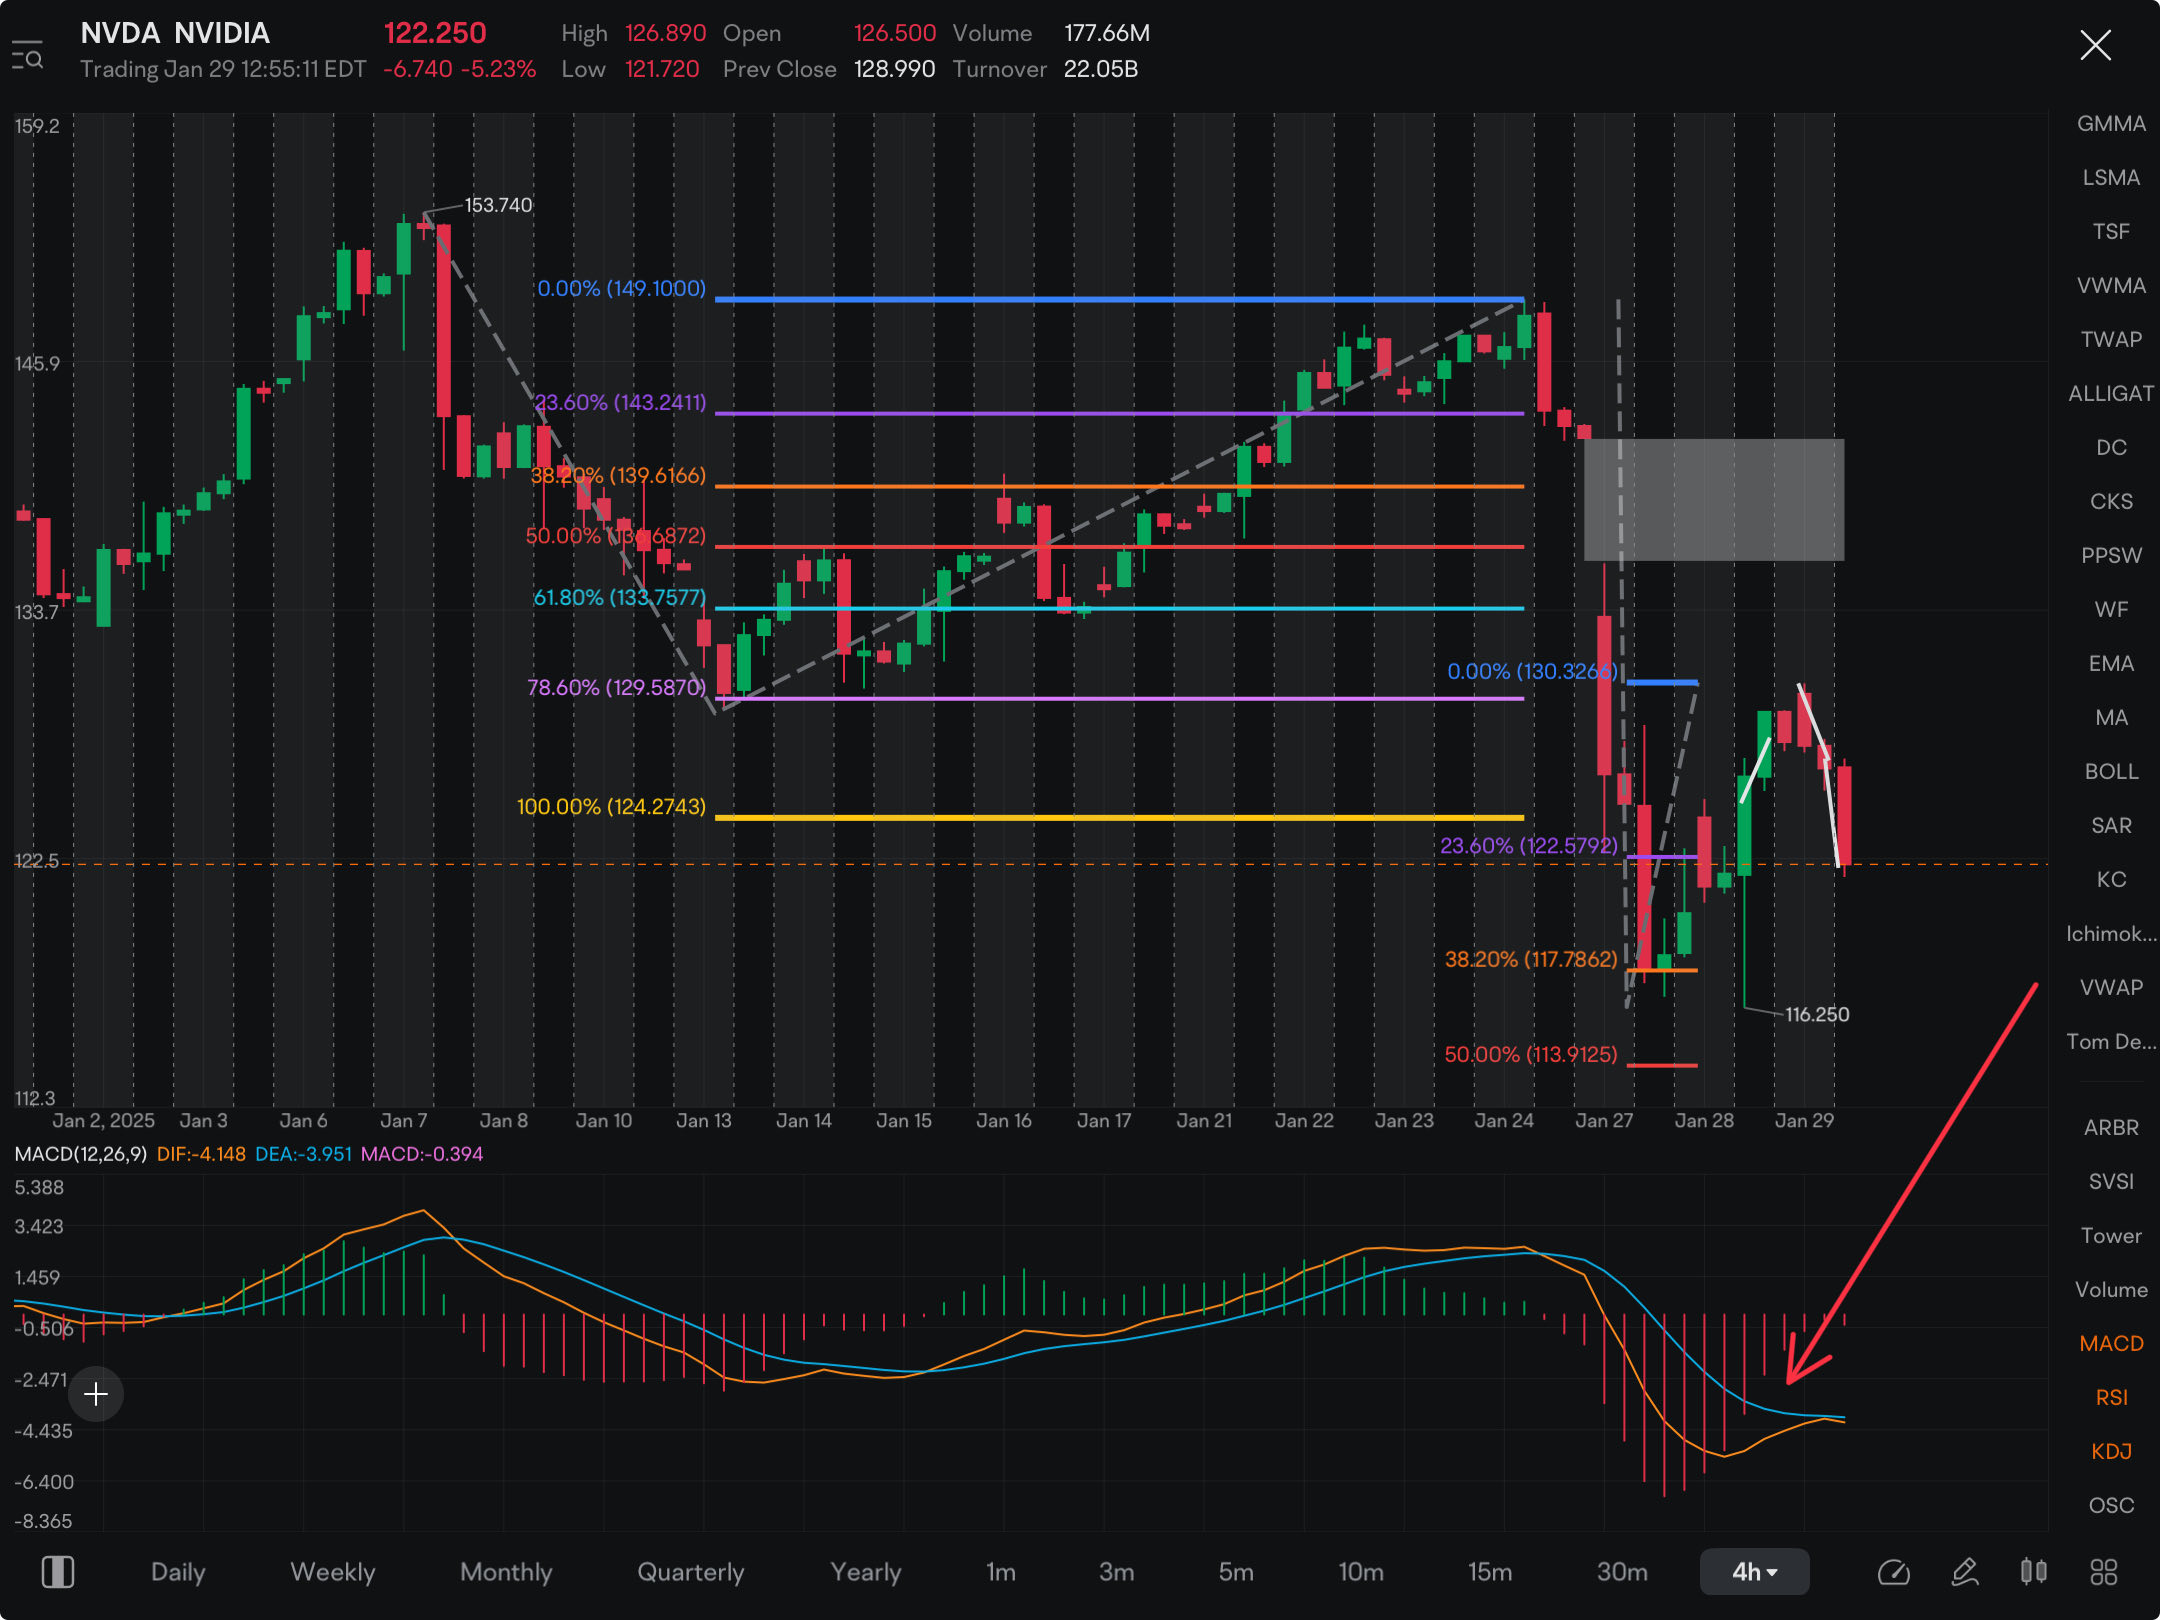
Task: Select the 10m interval
Action: [1361, 1572]
